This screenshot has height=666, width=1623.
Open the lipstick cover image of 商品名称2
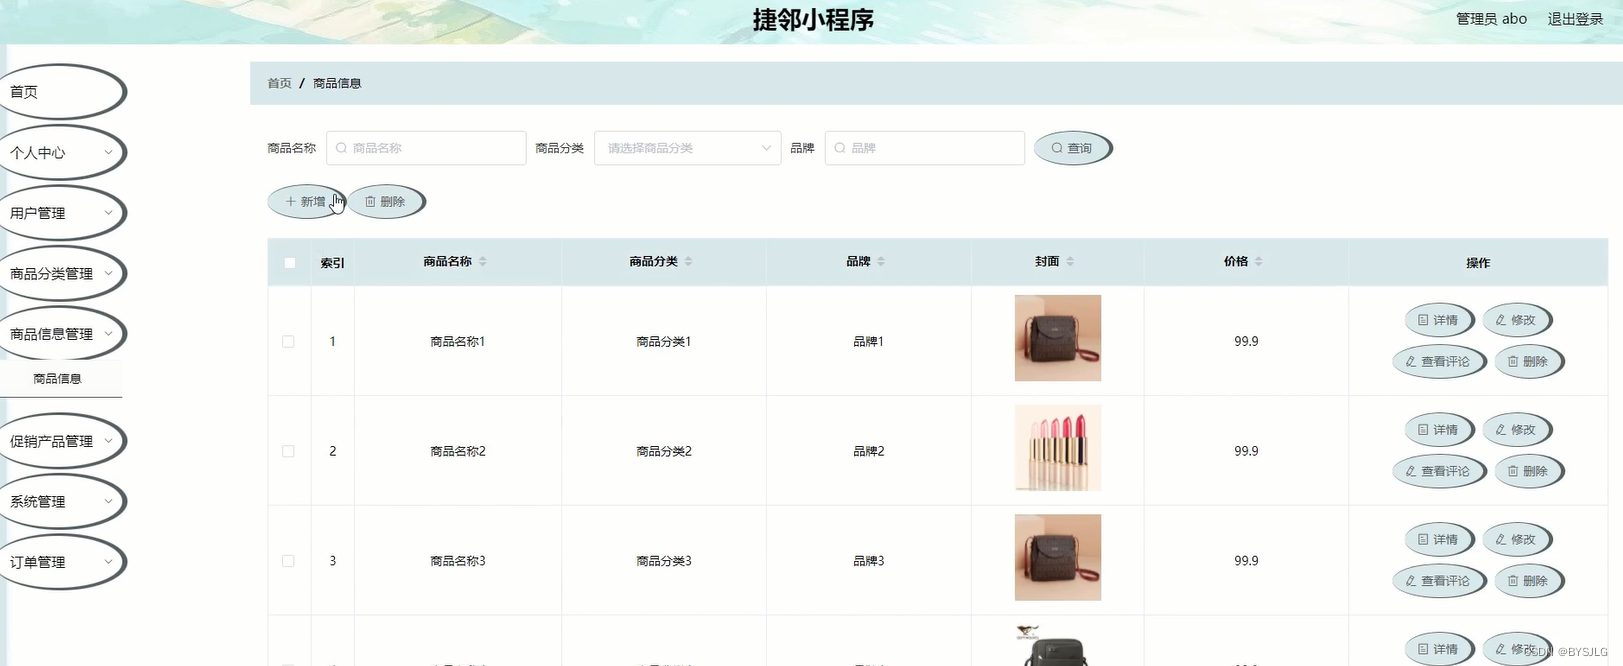(x=1057, y=448)
